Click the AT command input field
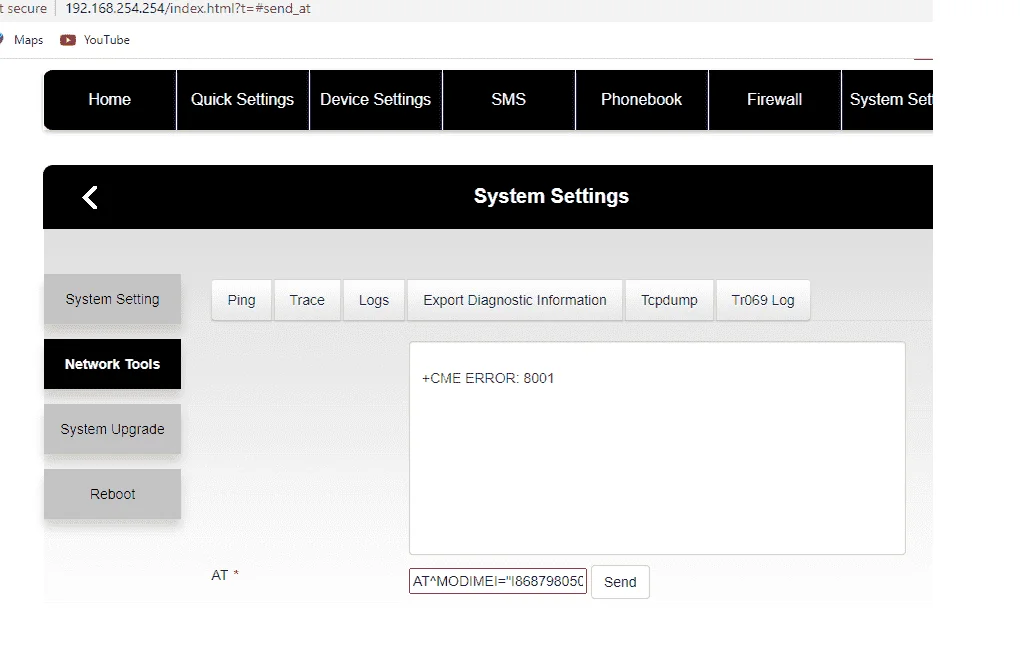 tap(498, 581)
